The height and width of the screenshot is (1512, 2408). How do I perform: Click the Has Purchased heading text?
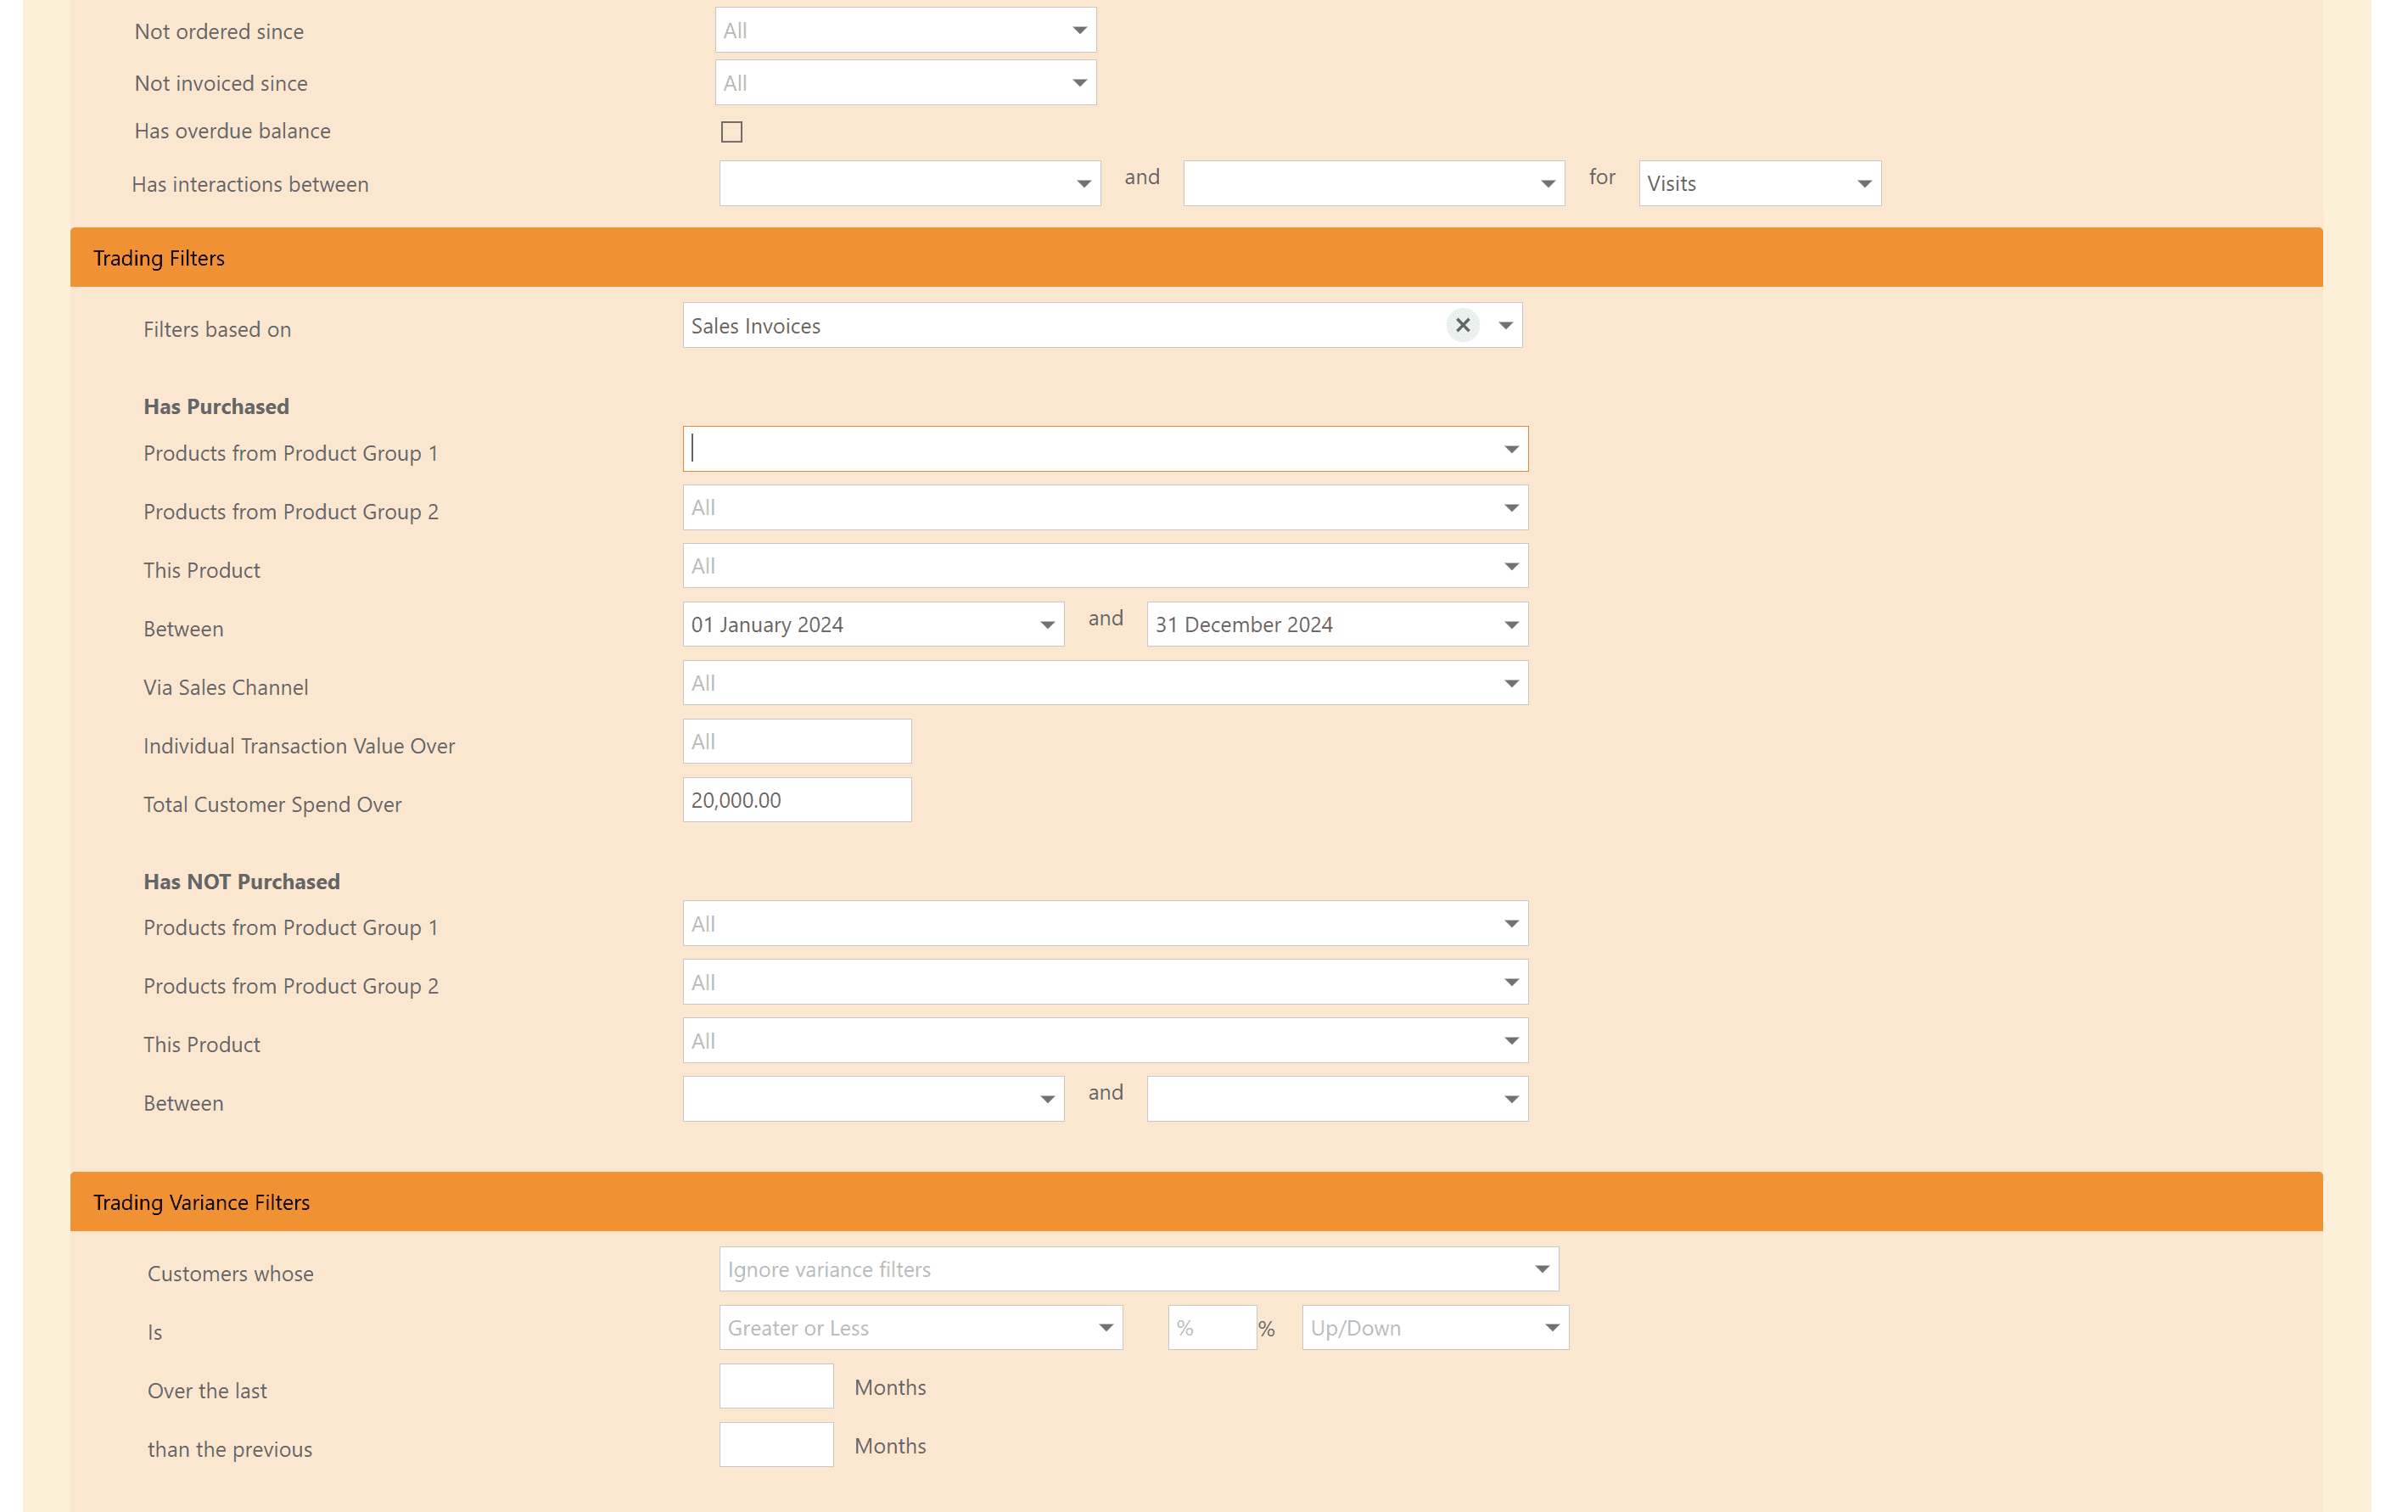pyautogui.click(x=216, y=406)
